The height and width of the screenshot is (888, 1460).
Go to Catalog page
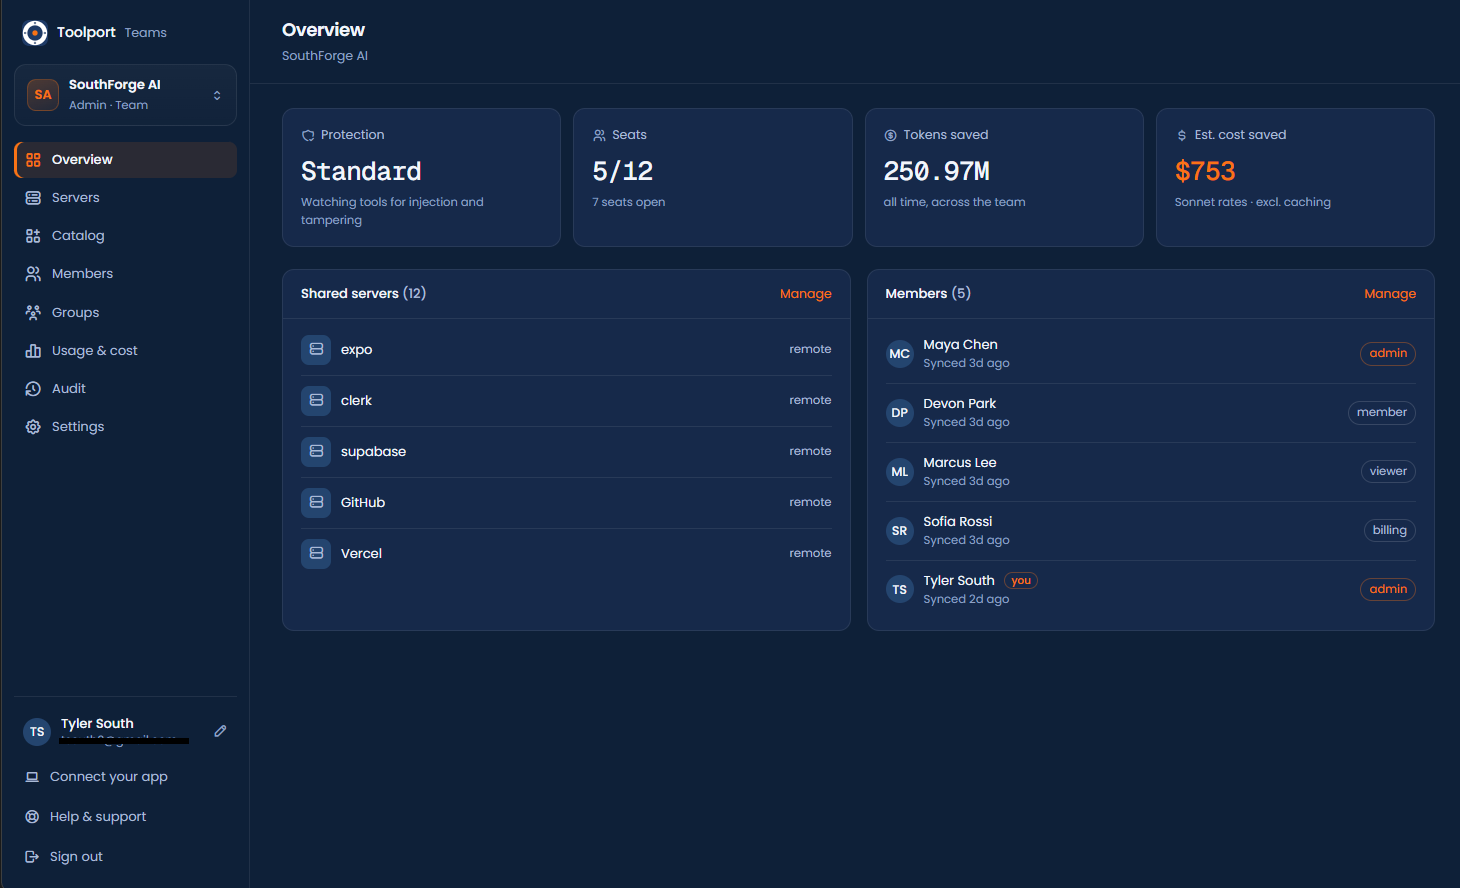tap(125, 236)
